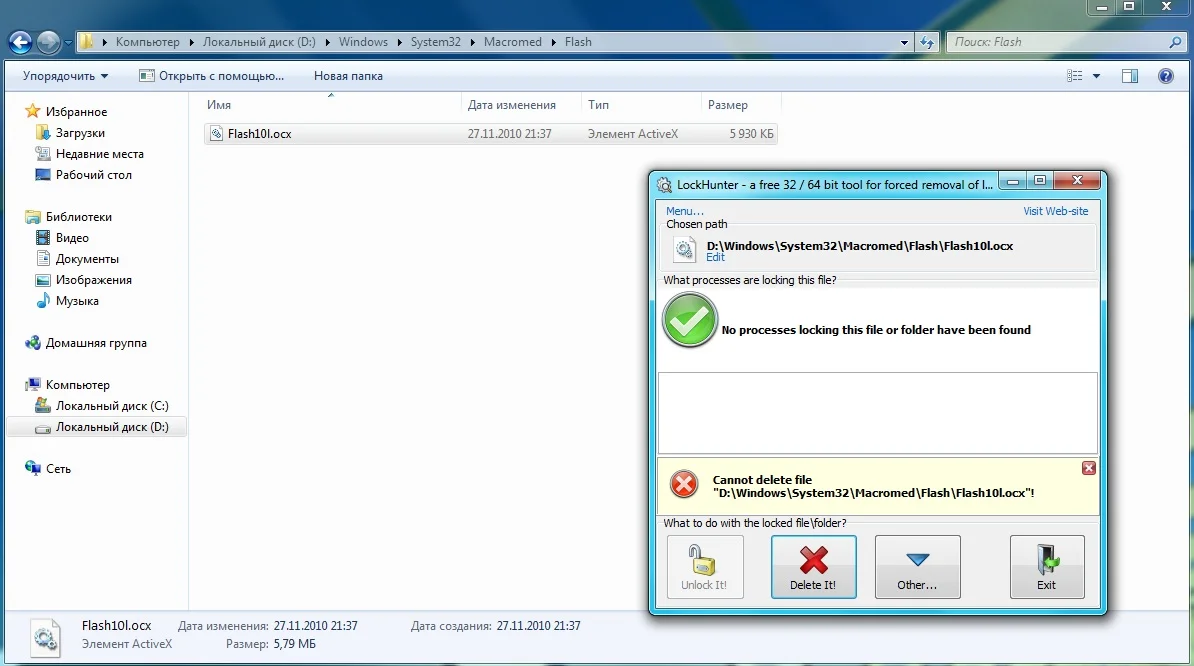This screenshot has height=666, width=1194.
Task: Open recent locations dropdown next to navigation arrows
Action: pyautogui.click(x=68, y=43)
